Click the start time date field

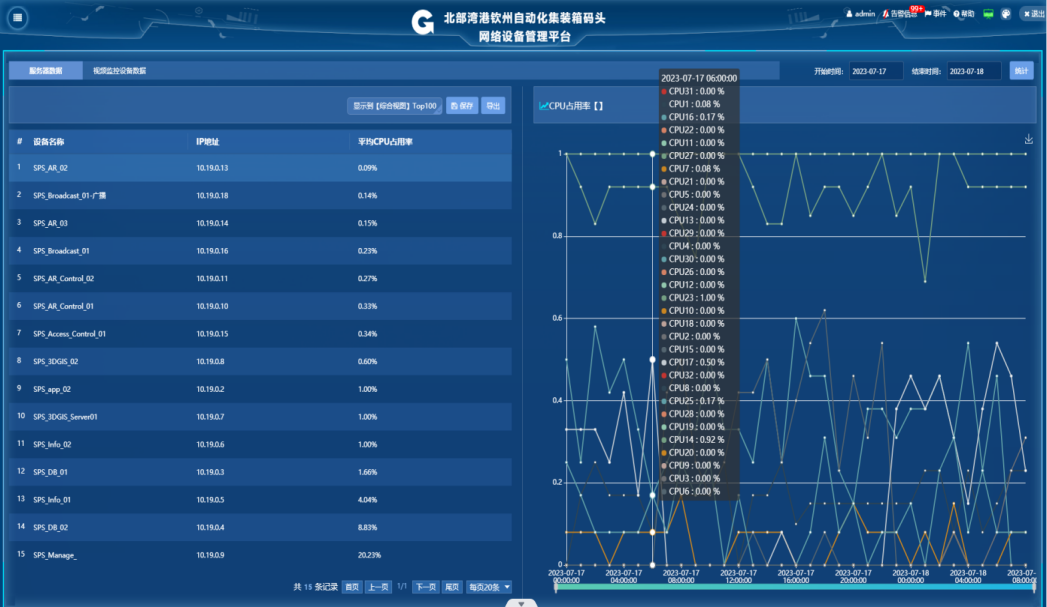[x=876, y=71]
